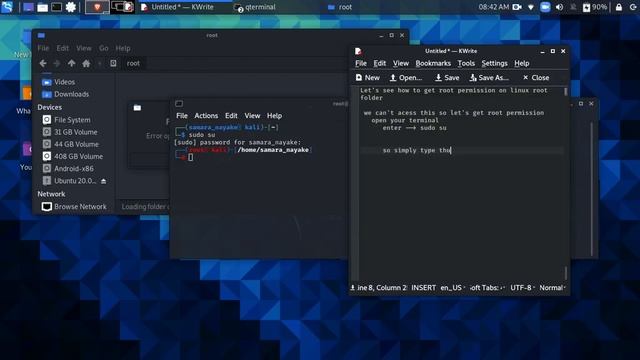Open the network Wi-Fi tray icon
The height and width of the screenshot is (360, 640).
[531, 7]
